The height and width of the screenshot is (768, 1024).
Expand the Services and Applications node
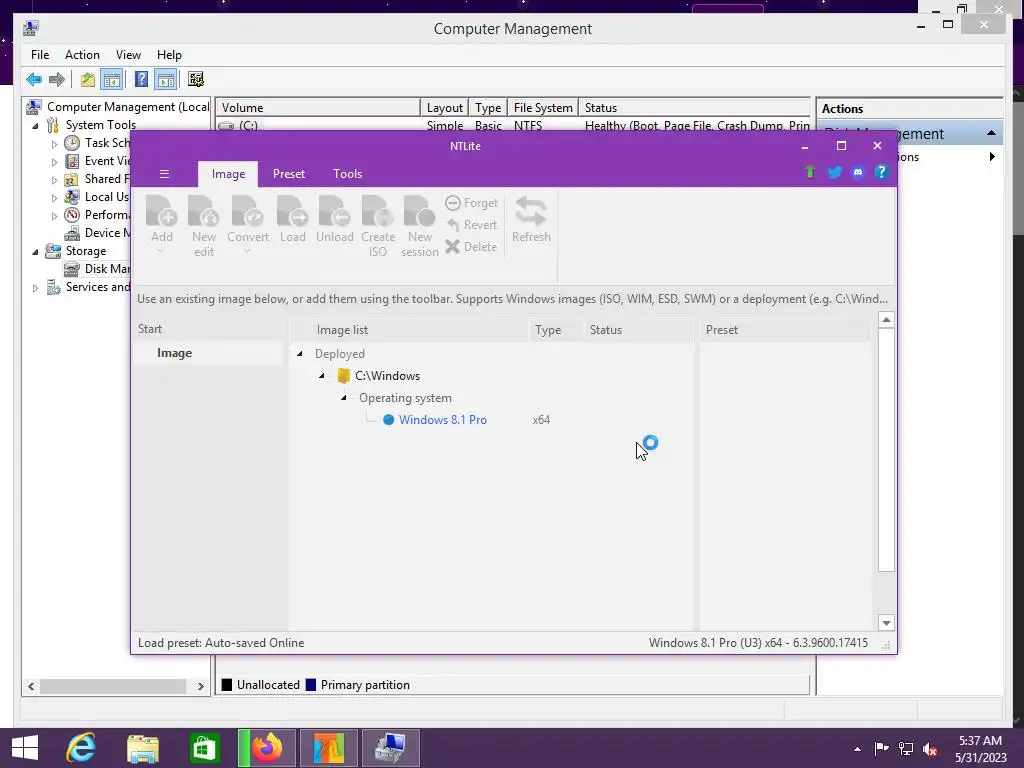[x=35, y=287]
